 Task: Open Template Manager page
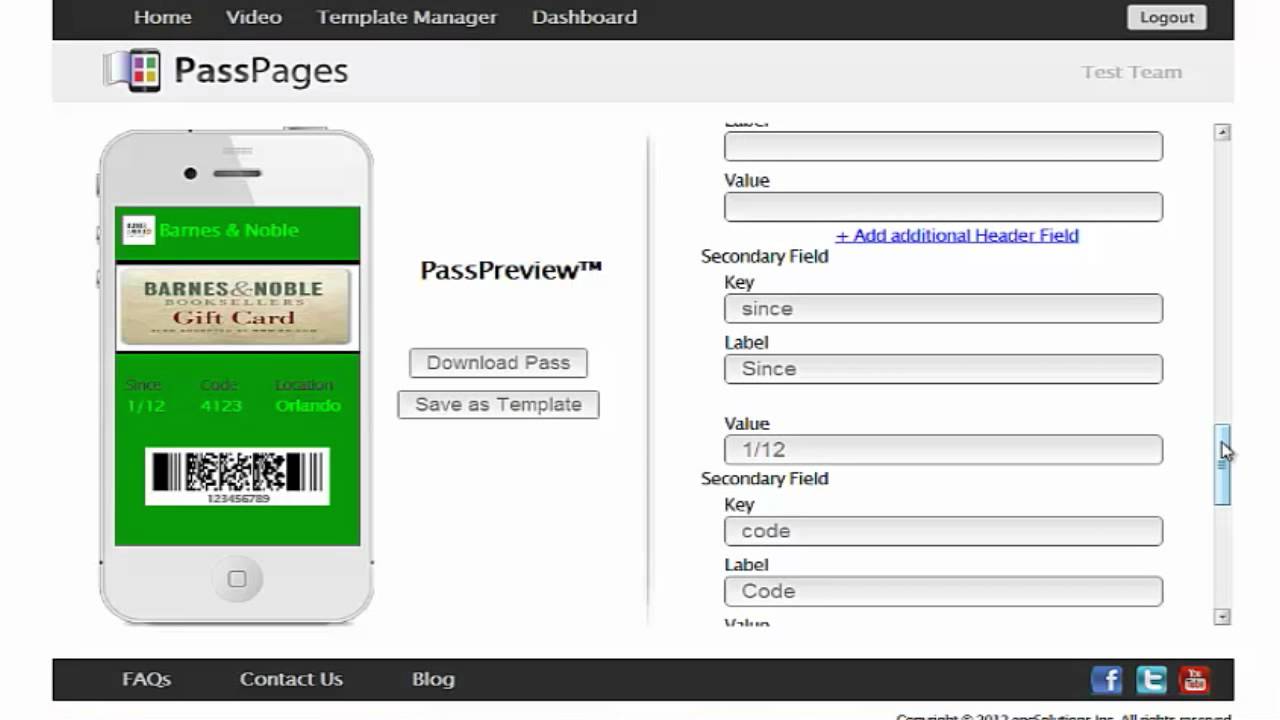tap(407, 17)
